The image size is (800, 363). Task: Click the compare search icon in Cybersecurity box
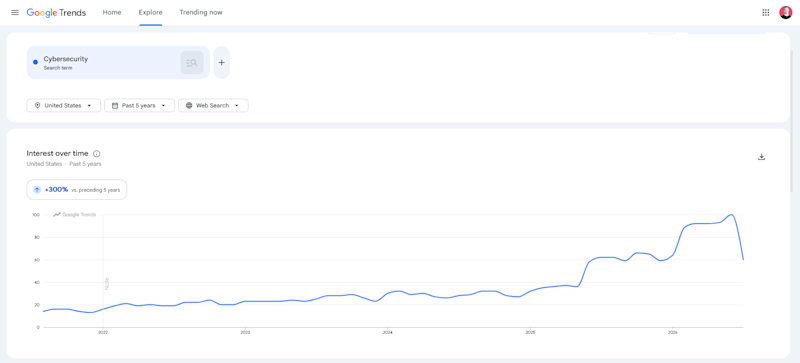[x=192, y=63]
